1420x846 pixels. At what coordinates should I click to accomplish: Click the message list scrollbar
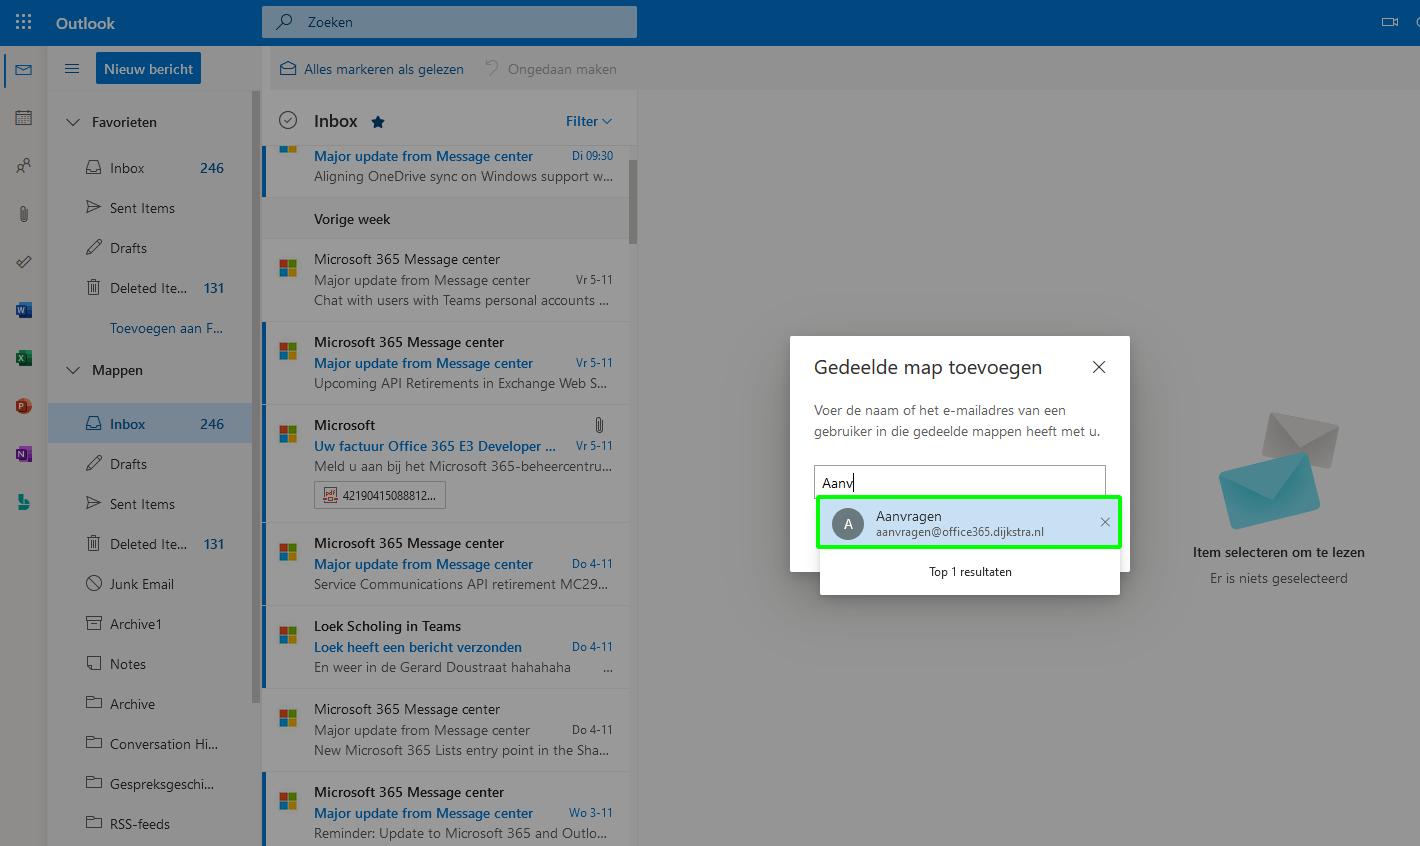[x=633, y=202]
